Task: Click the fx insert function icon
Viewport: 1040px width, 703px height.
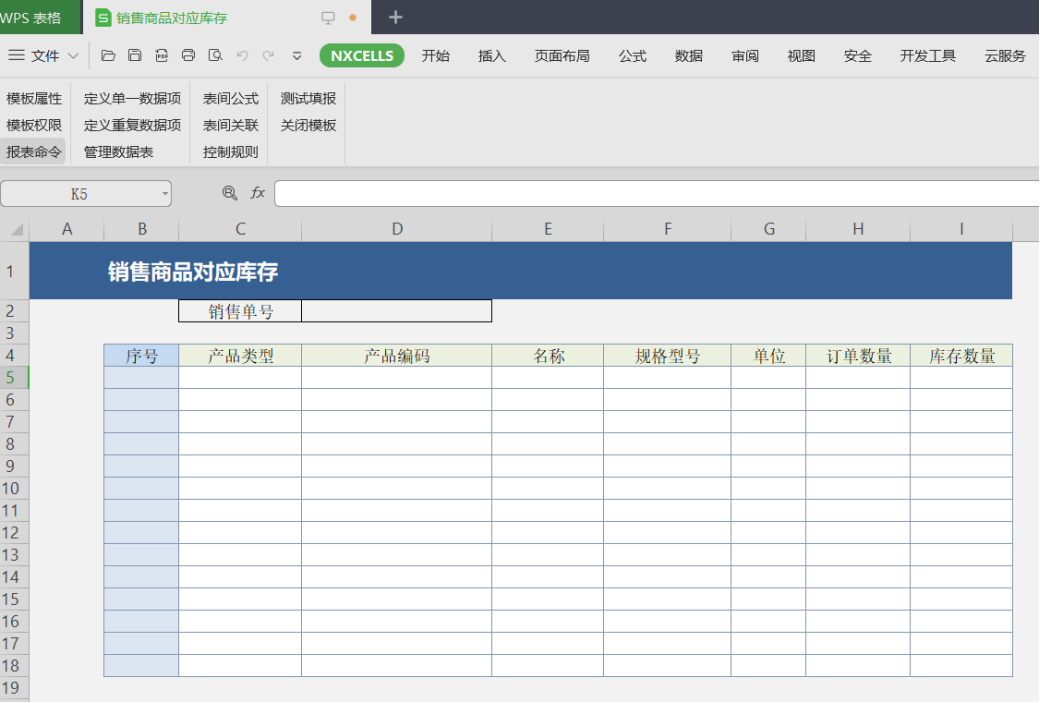Action: coord(258,193)
